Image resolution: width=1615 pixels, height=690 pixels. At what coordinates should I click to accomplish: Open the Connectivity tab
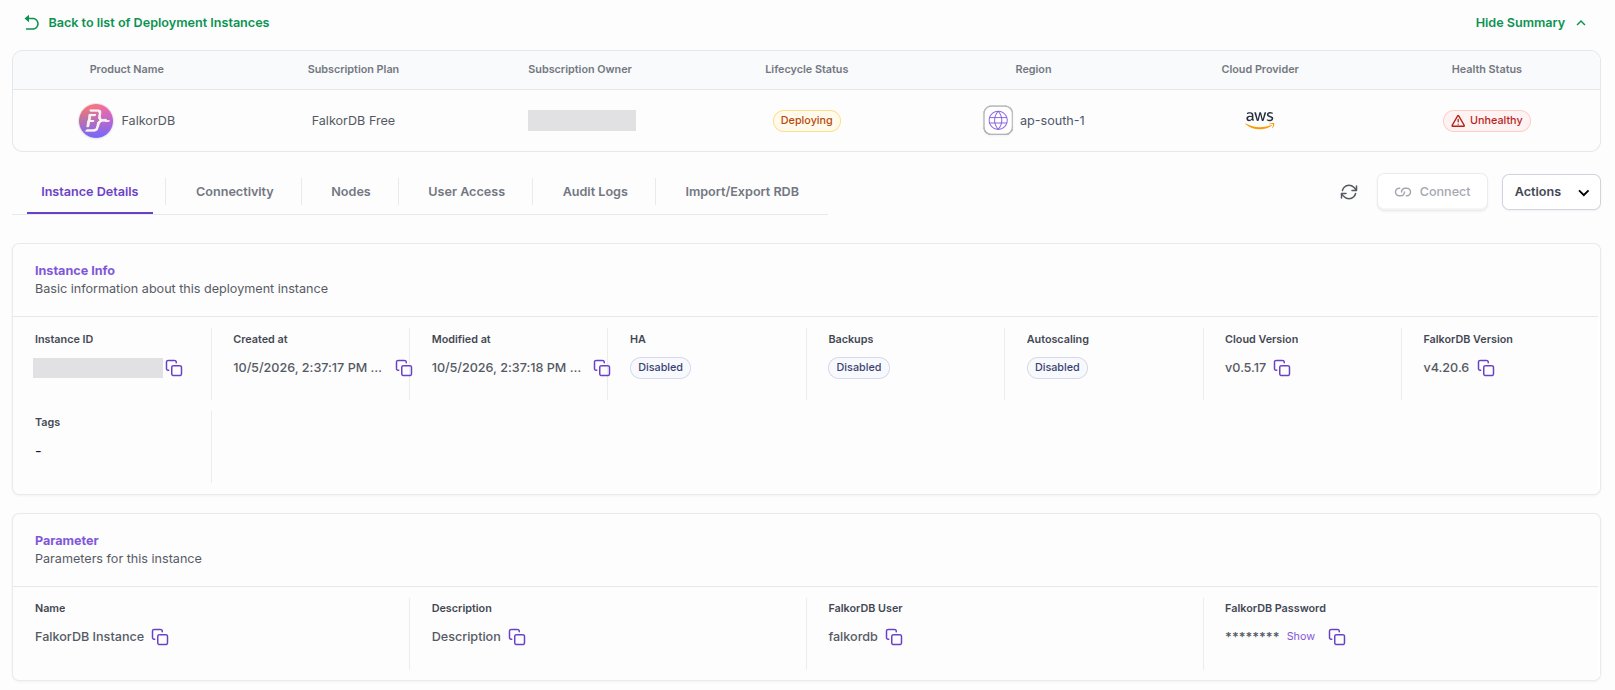tap(235, 192)
